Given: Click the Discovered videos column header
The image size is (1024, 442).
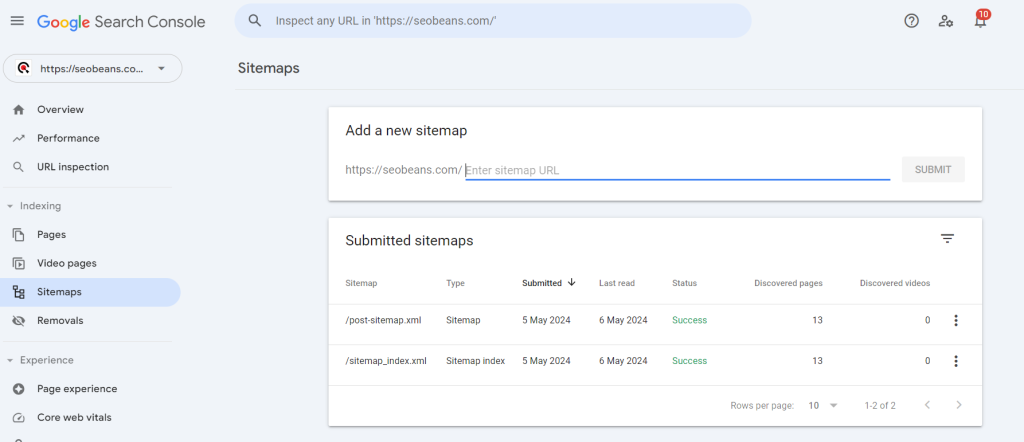Looking at the screenshot, I should (x=895, y=283).
